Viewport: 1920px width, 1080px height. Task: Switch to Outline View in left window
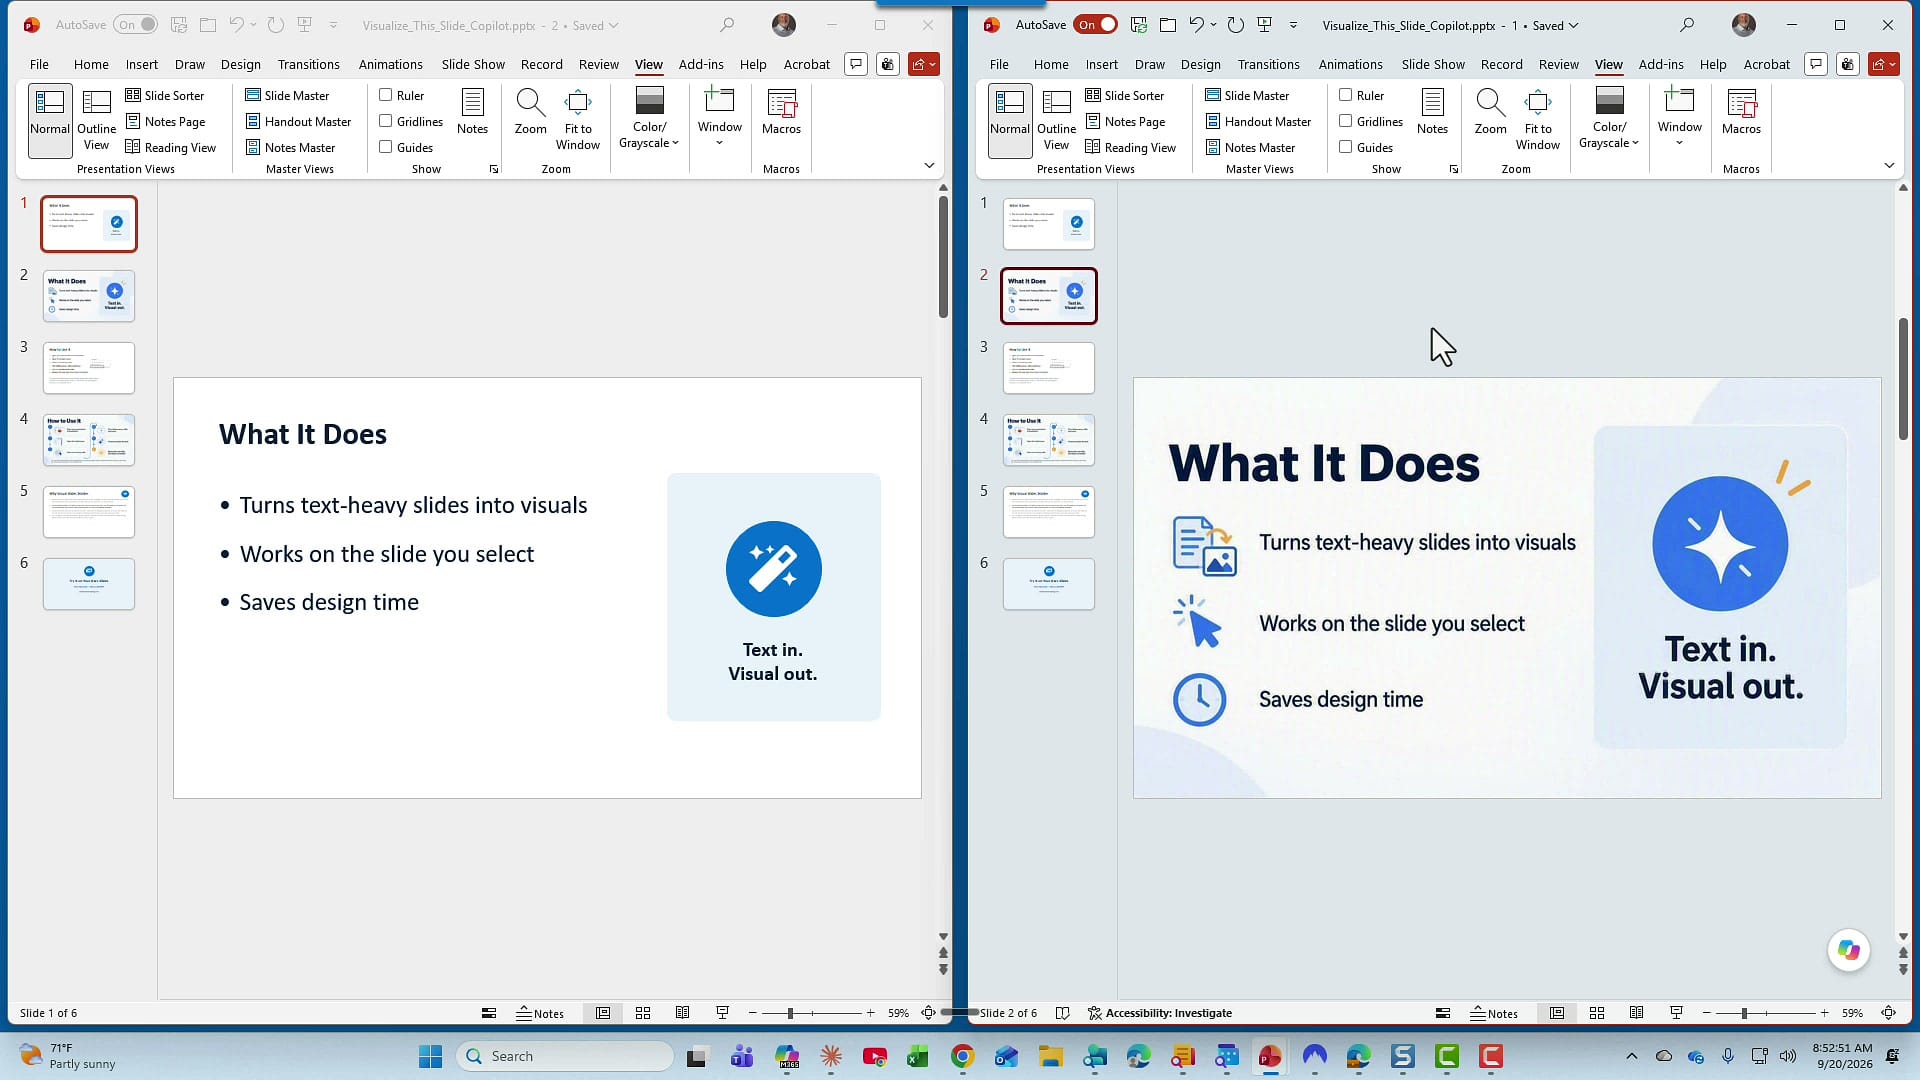(96, 121)
